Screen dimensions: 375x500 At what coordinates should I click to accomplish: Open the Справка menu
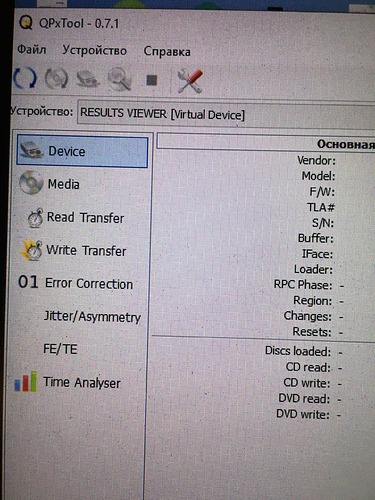coord(167,51)
